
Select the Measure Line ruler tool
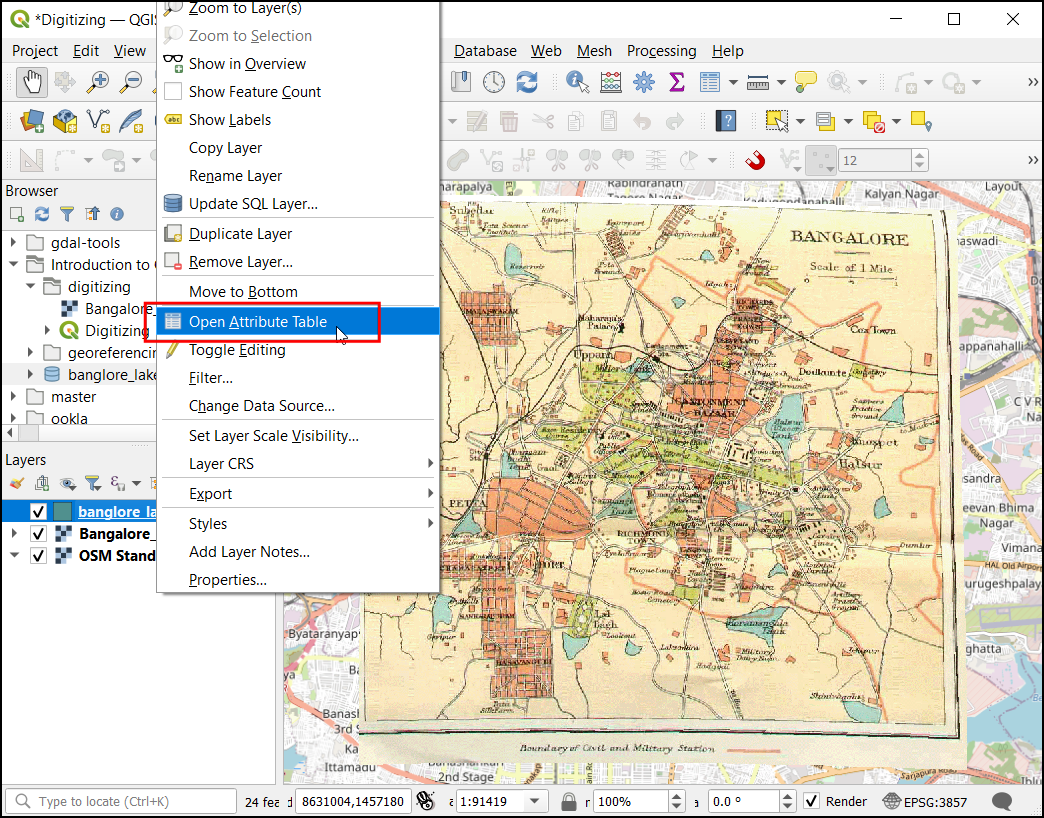[758, 82]
